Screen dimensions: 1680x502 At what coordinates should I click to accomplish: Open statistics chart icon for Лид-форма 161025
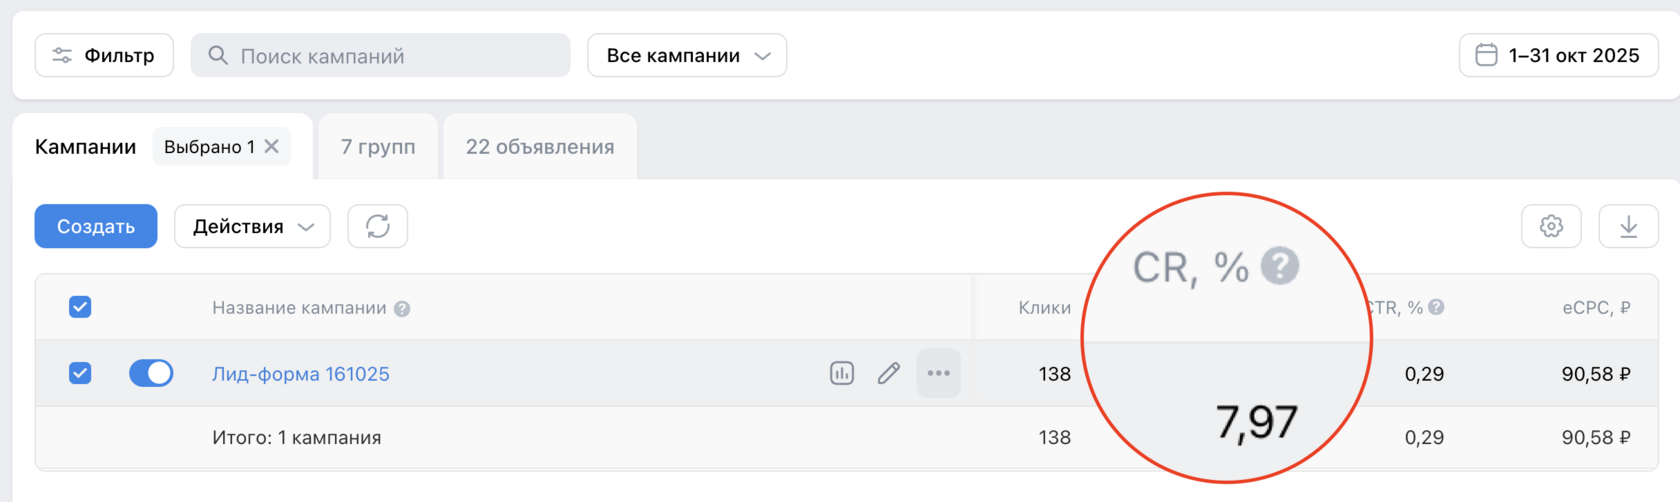click(842, 374)
